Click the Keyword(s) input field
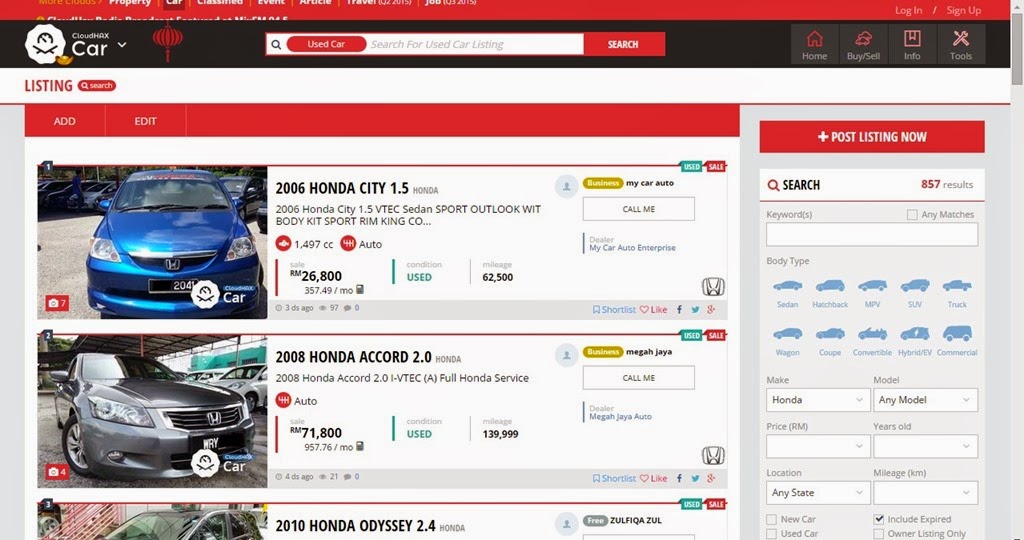The image size is (1024, 540). [x=872, y=234]
